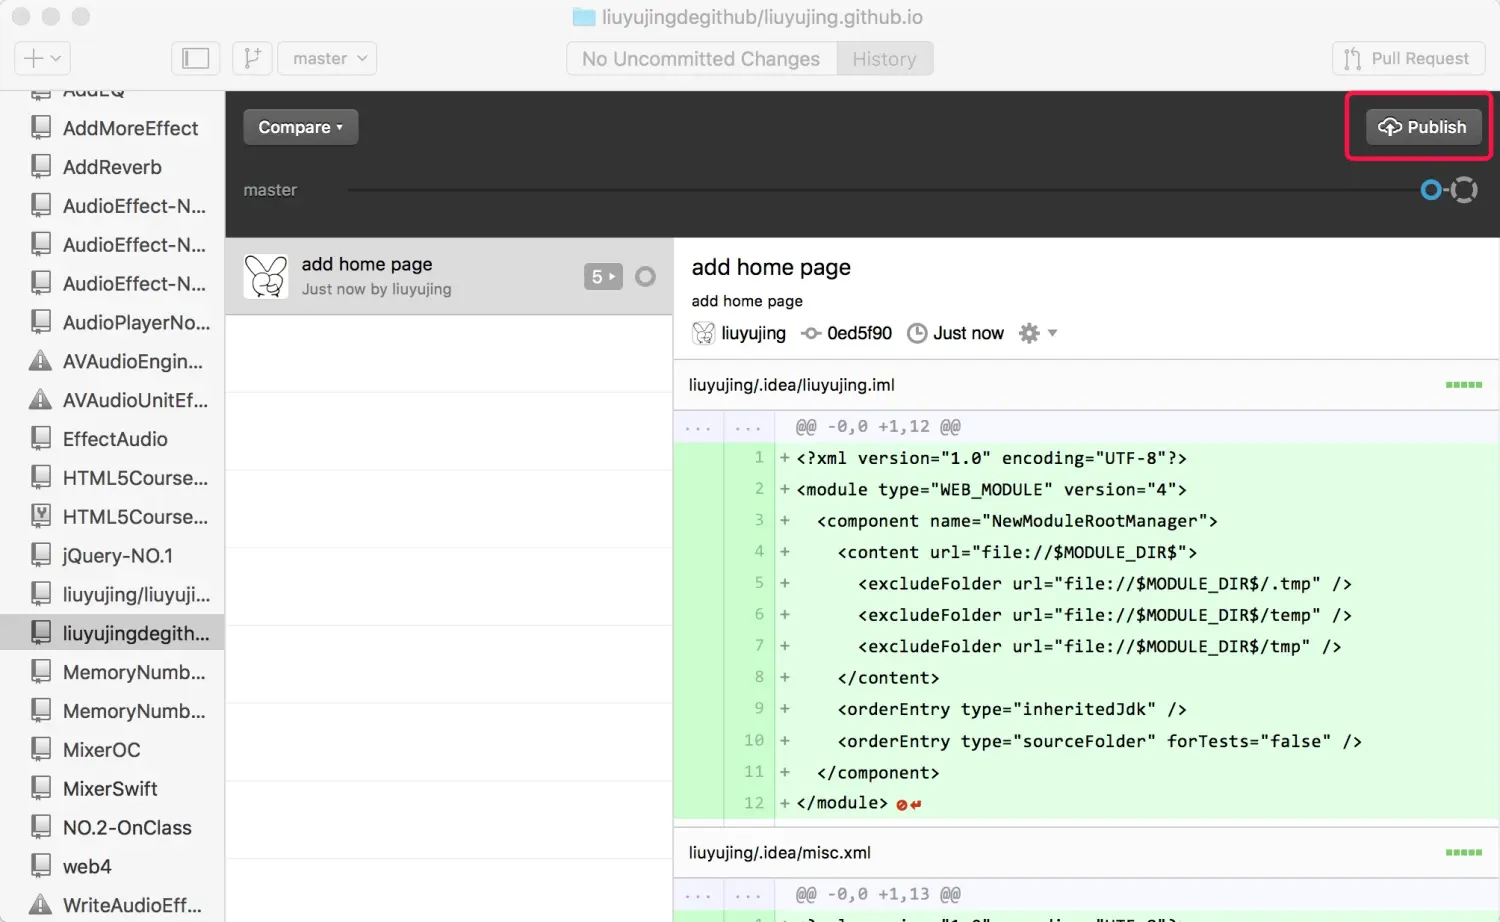Image resolution: width=1500 pixels, height=922 pixels.
Task: Click the dashed circle at timeline end
Action: pyautogui.click(x=1464, y=190)
